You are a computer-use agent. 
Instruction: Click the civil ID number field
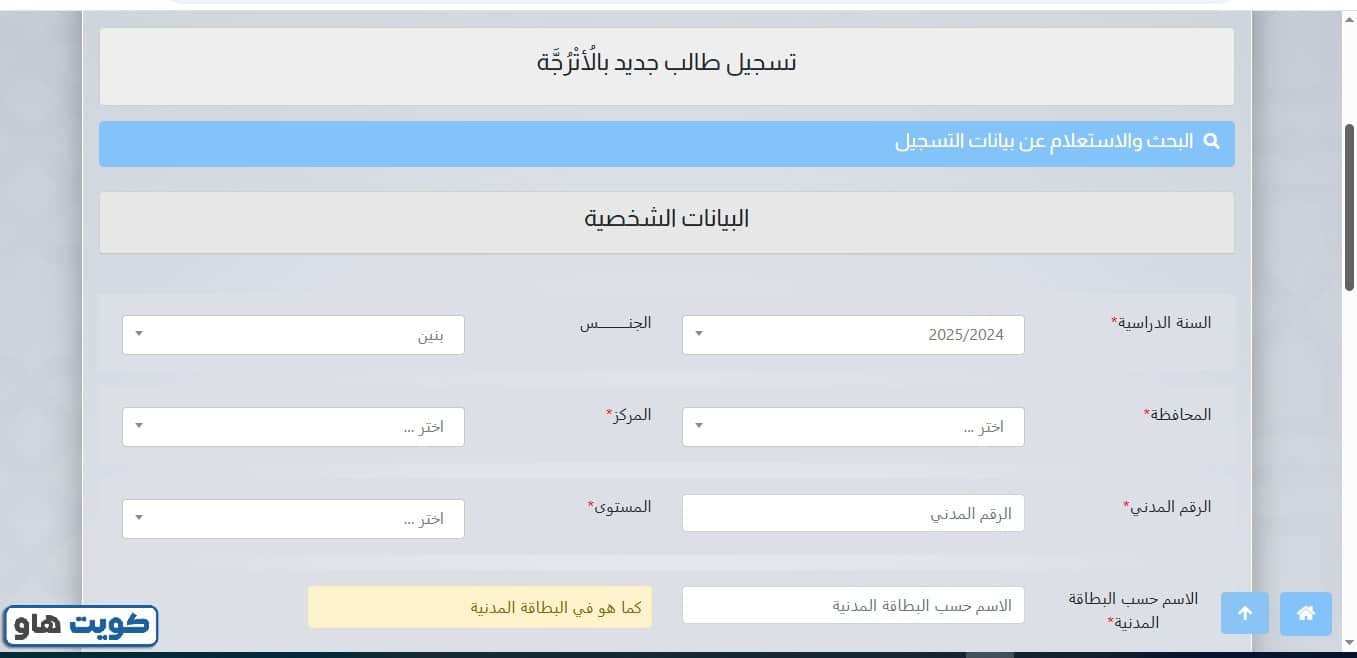[853, 513]
